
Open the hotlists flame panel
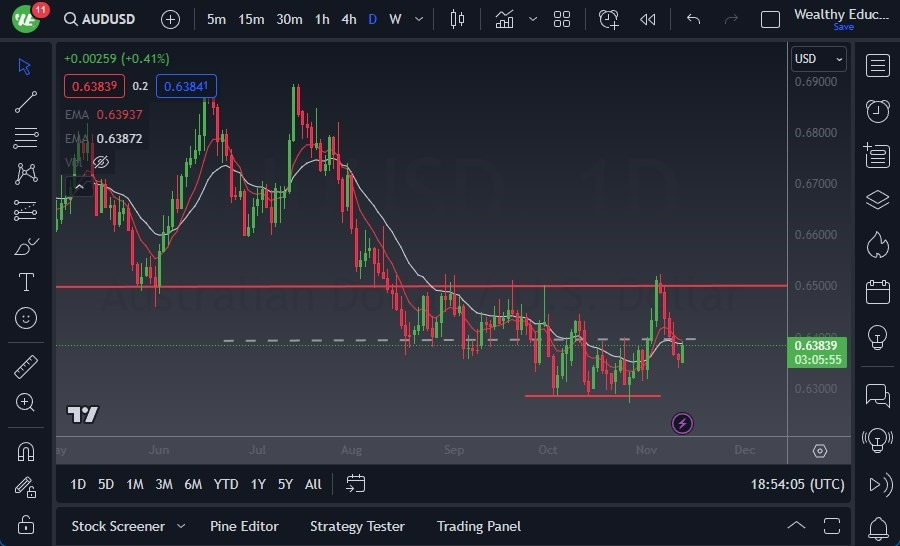(878, 245)
